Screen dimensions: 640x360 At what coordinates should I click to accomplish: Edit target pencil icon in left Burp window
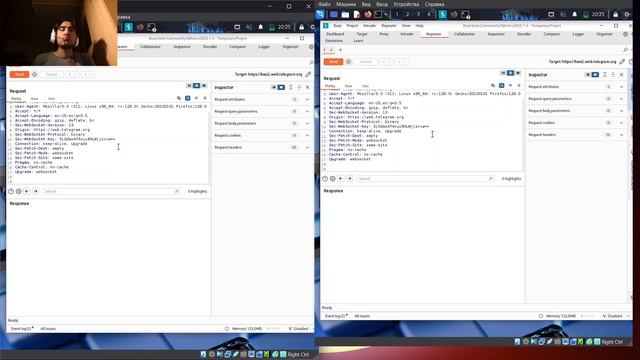(308, 74)
